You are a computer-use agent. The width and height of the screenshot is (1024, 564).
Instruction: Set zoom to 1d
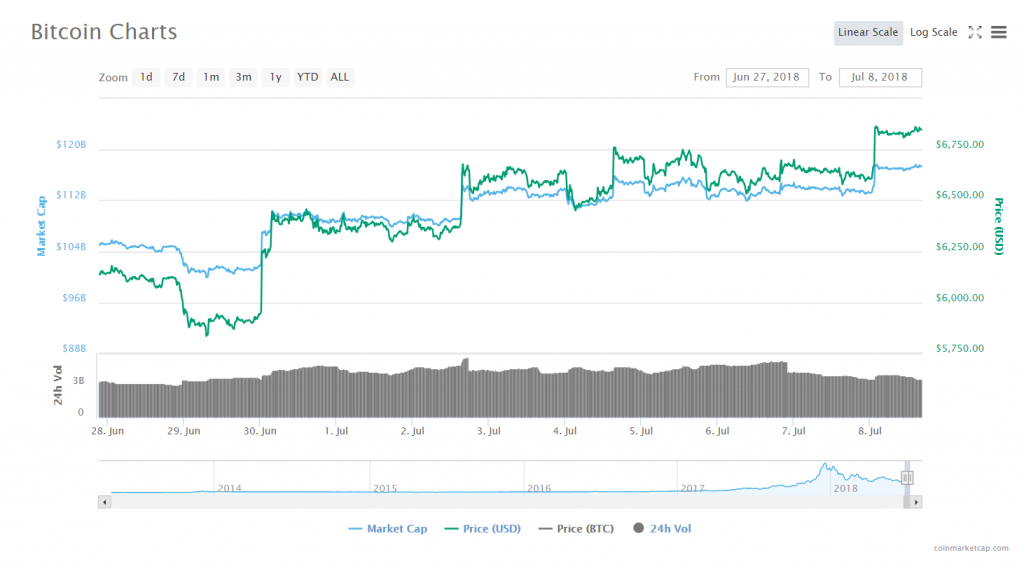click(146, 77)
